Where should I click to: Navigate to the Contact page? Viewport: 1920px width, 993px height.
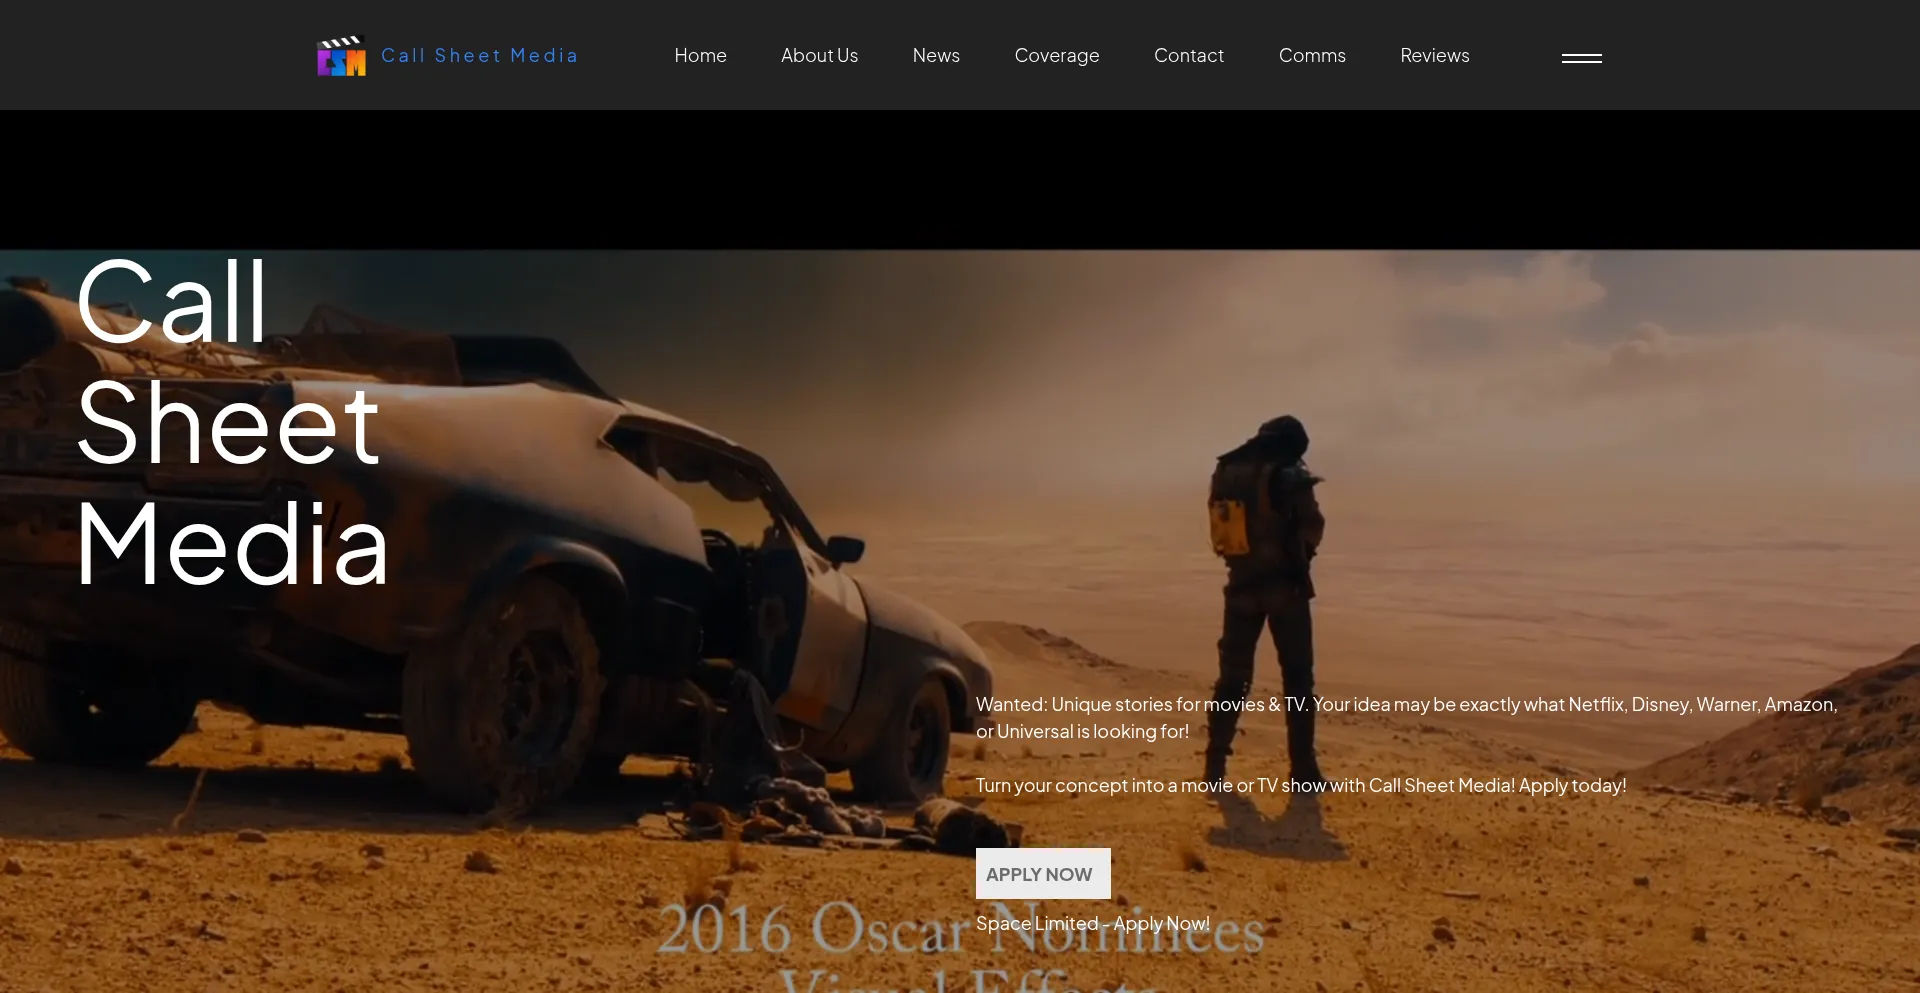pos(1188,56)
